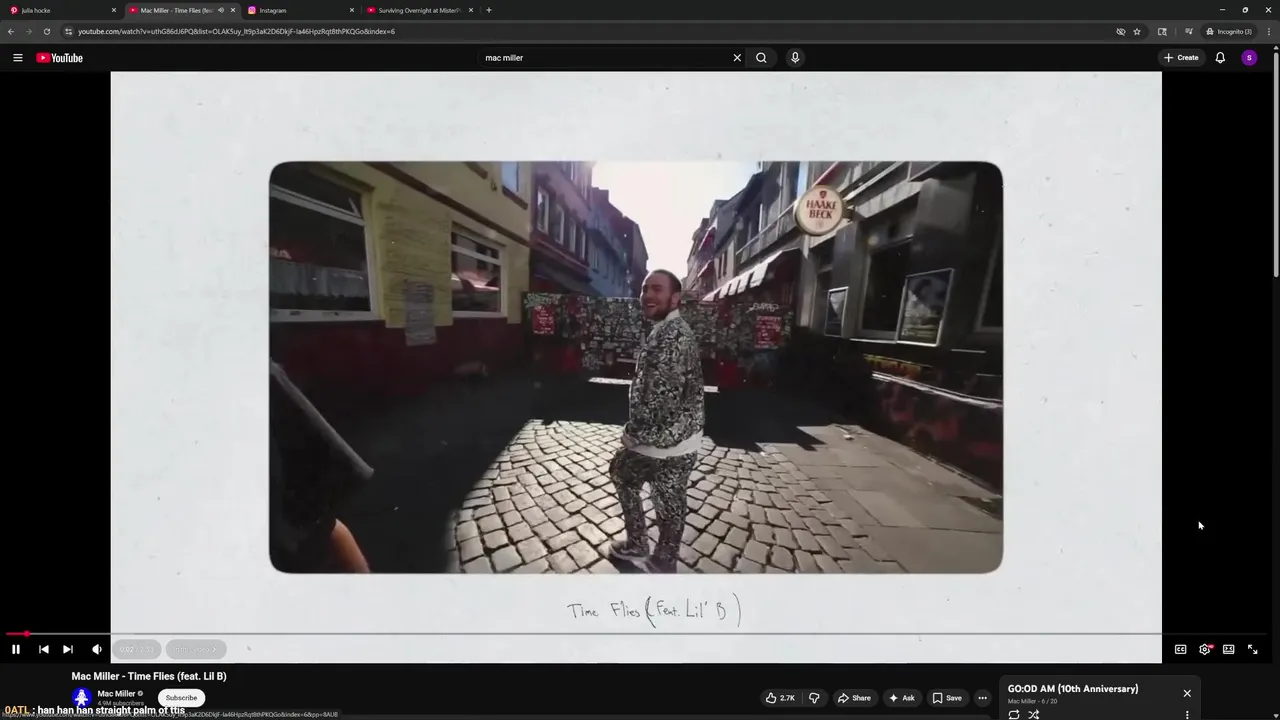Click the video frame of Mac Miller
The image size is (1280, 720).
(x=636, y=367)
